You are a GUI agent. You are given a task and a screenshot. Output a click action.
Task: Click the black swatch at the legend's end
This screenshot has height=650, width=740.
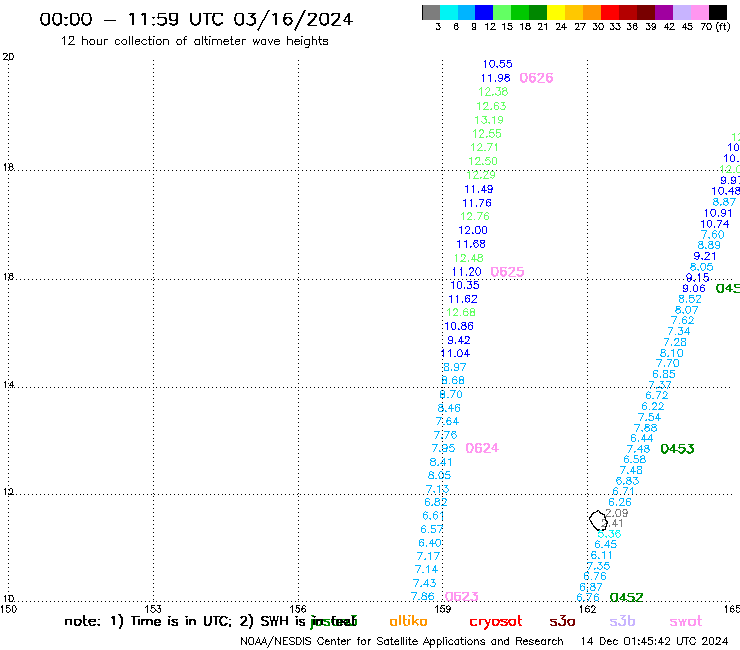(718, 12)
